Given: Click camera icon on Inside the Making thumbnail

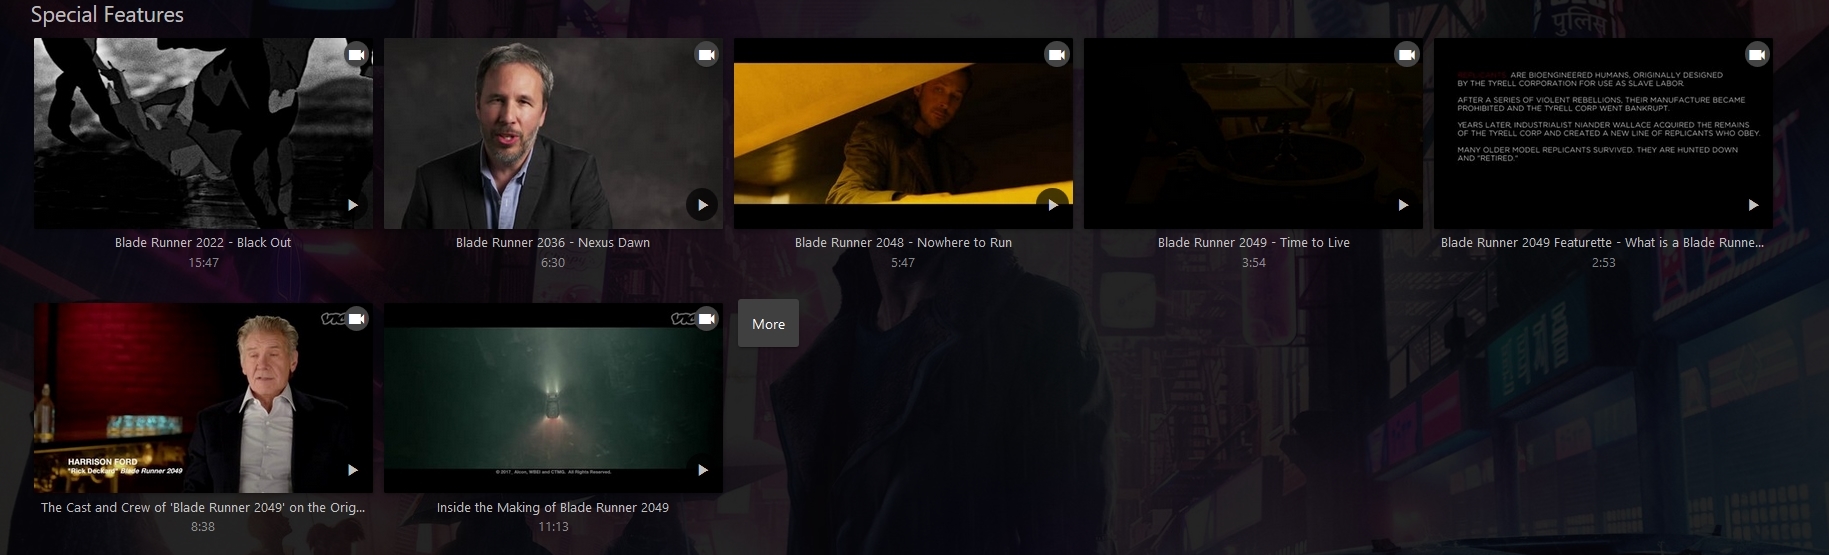Looking at the screenshot, I should (706, 319).
